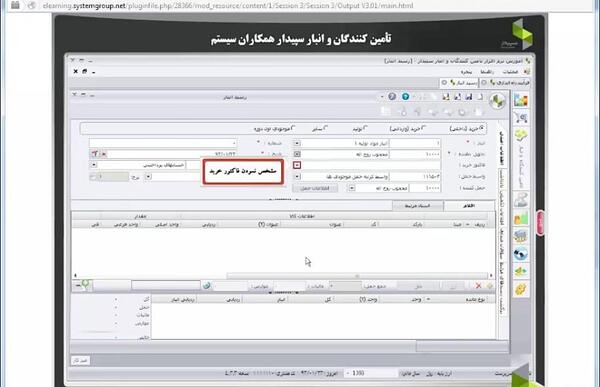Click the middle save icon in the toolbar
This screenshot has height=387, width=600.
(457, 97)
